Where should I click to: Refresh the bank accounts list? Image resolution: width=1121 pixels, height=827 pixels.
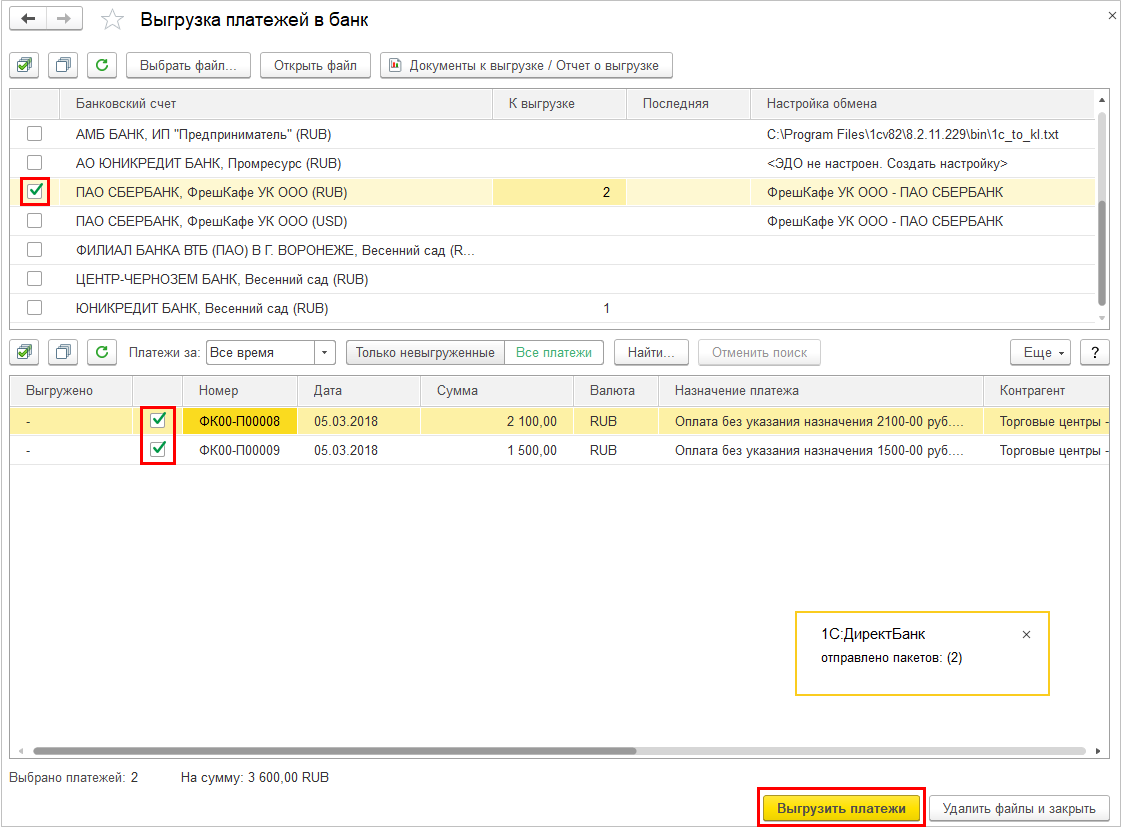coord(102,65)
